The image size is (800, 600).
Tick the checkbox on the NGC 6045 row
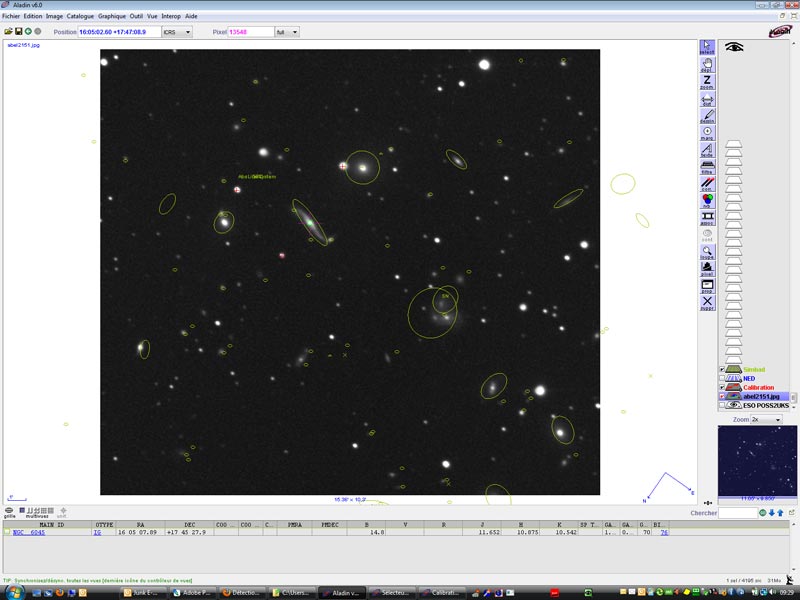[x=7, y=532]
